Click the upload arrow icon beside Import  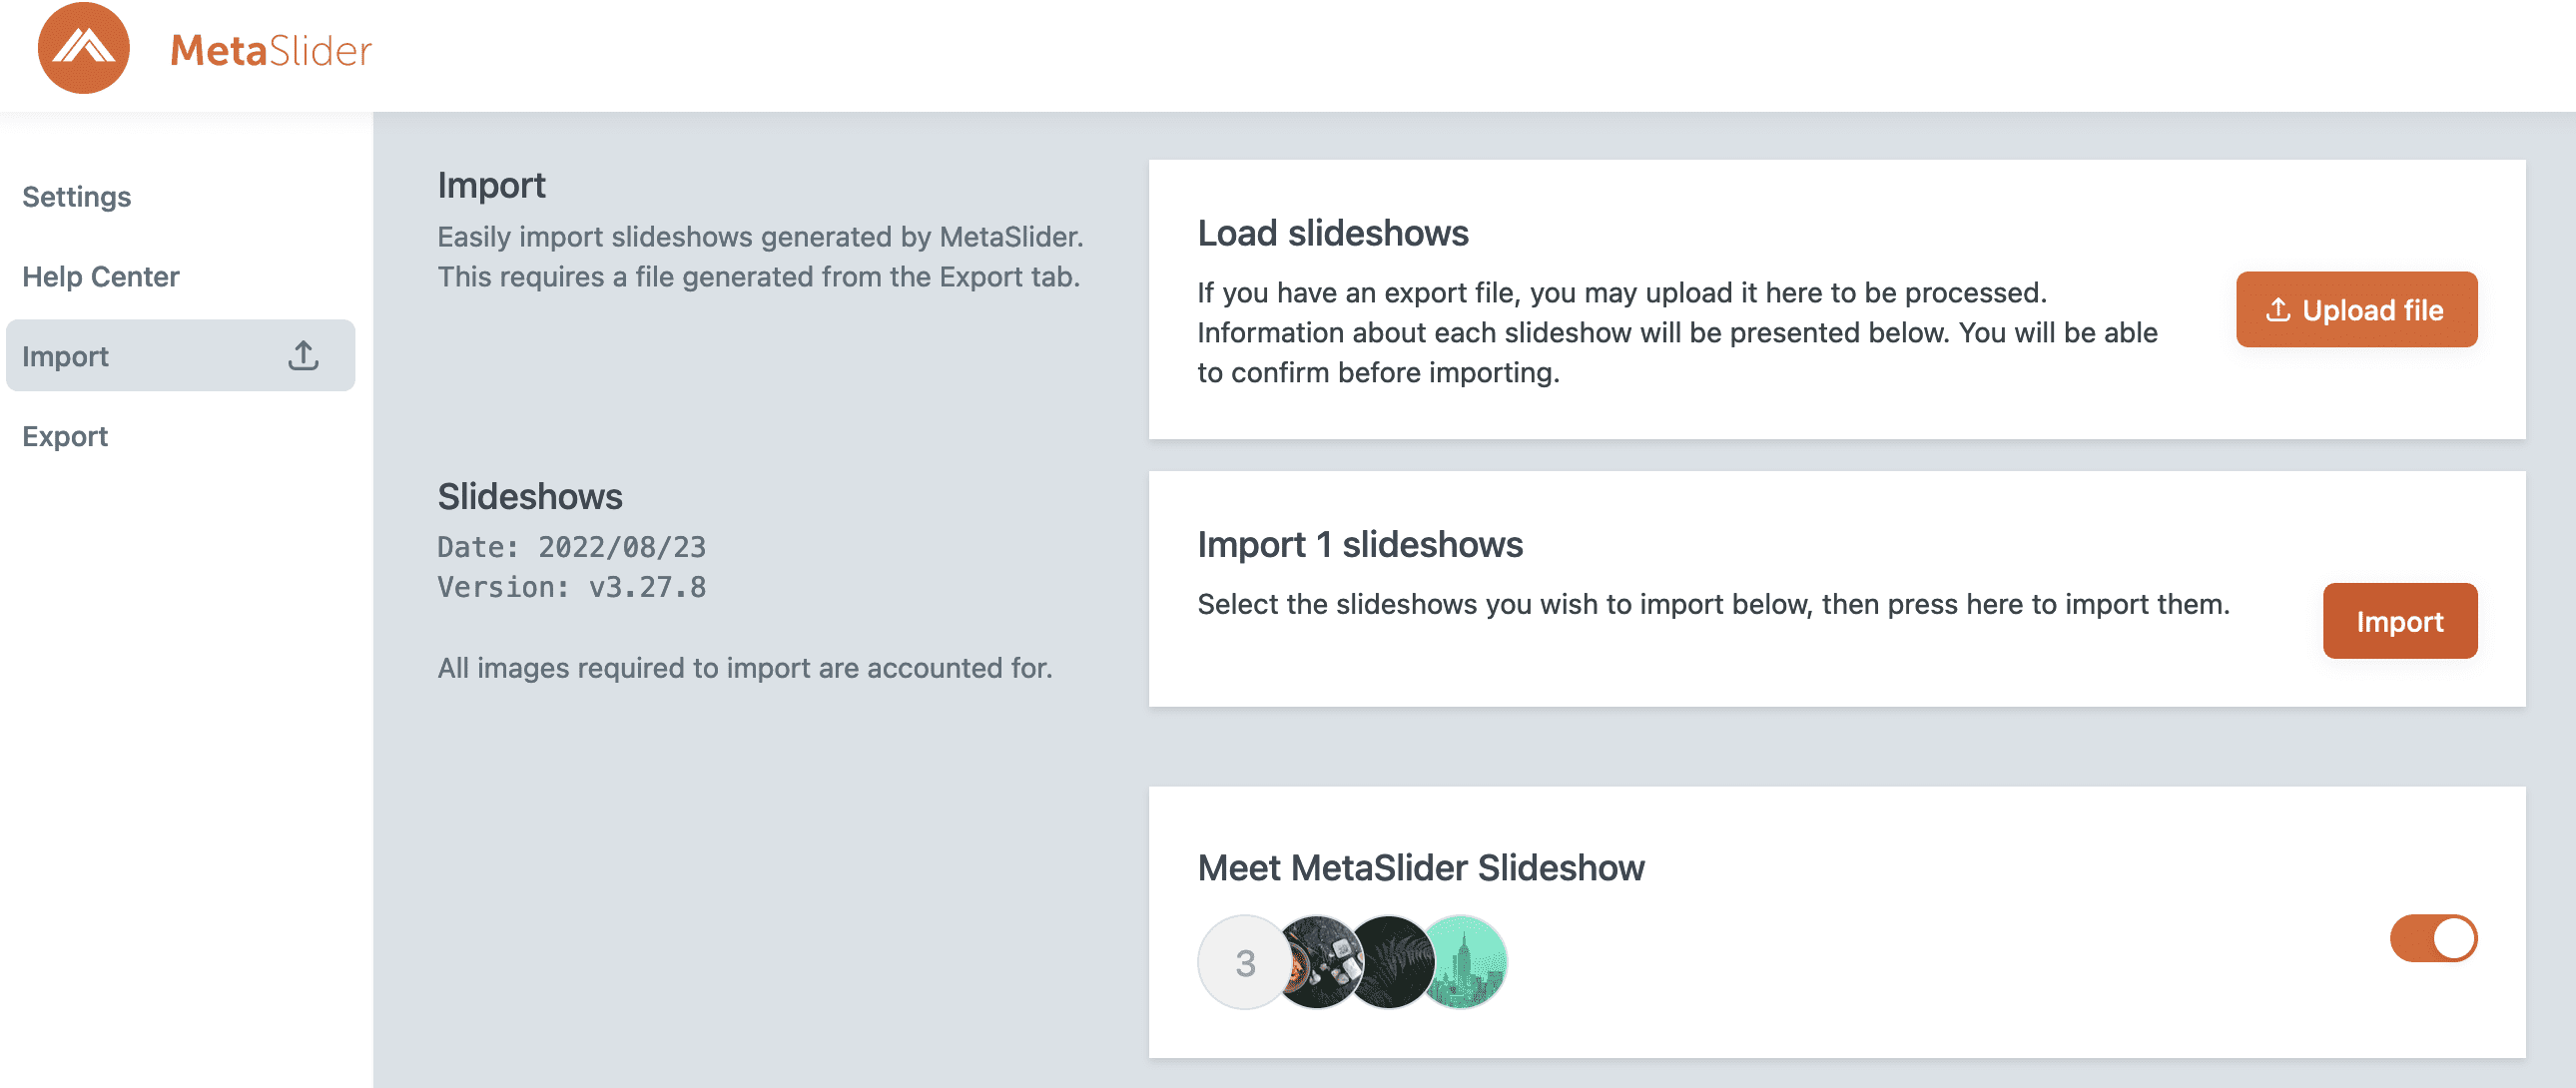point(303,355)
